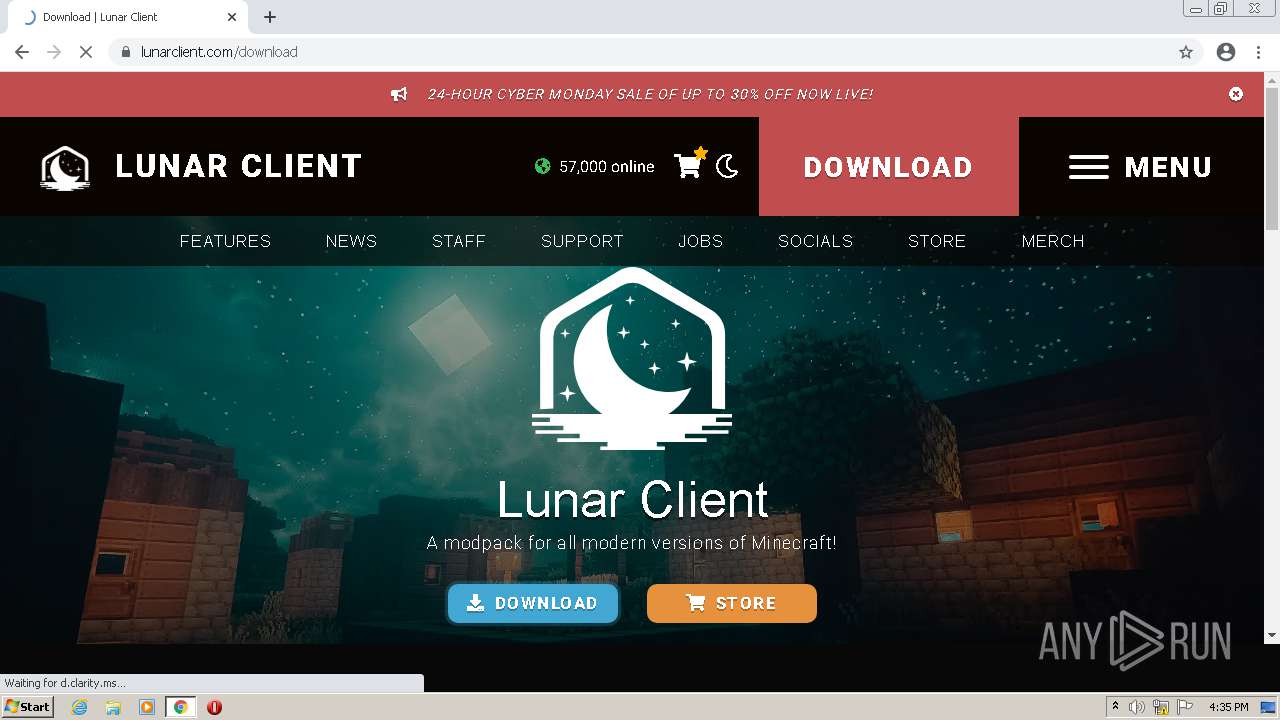
Task: Open the STAFF nav item
Action: pyautogui.click(x=459, y=241)
